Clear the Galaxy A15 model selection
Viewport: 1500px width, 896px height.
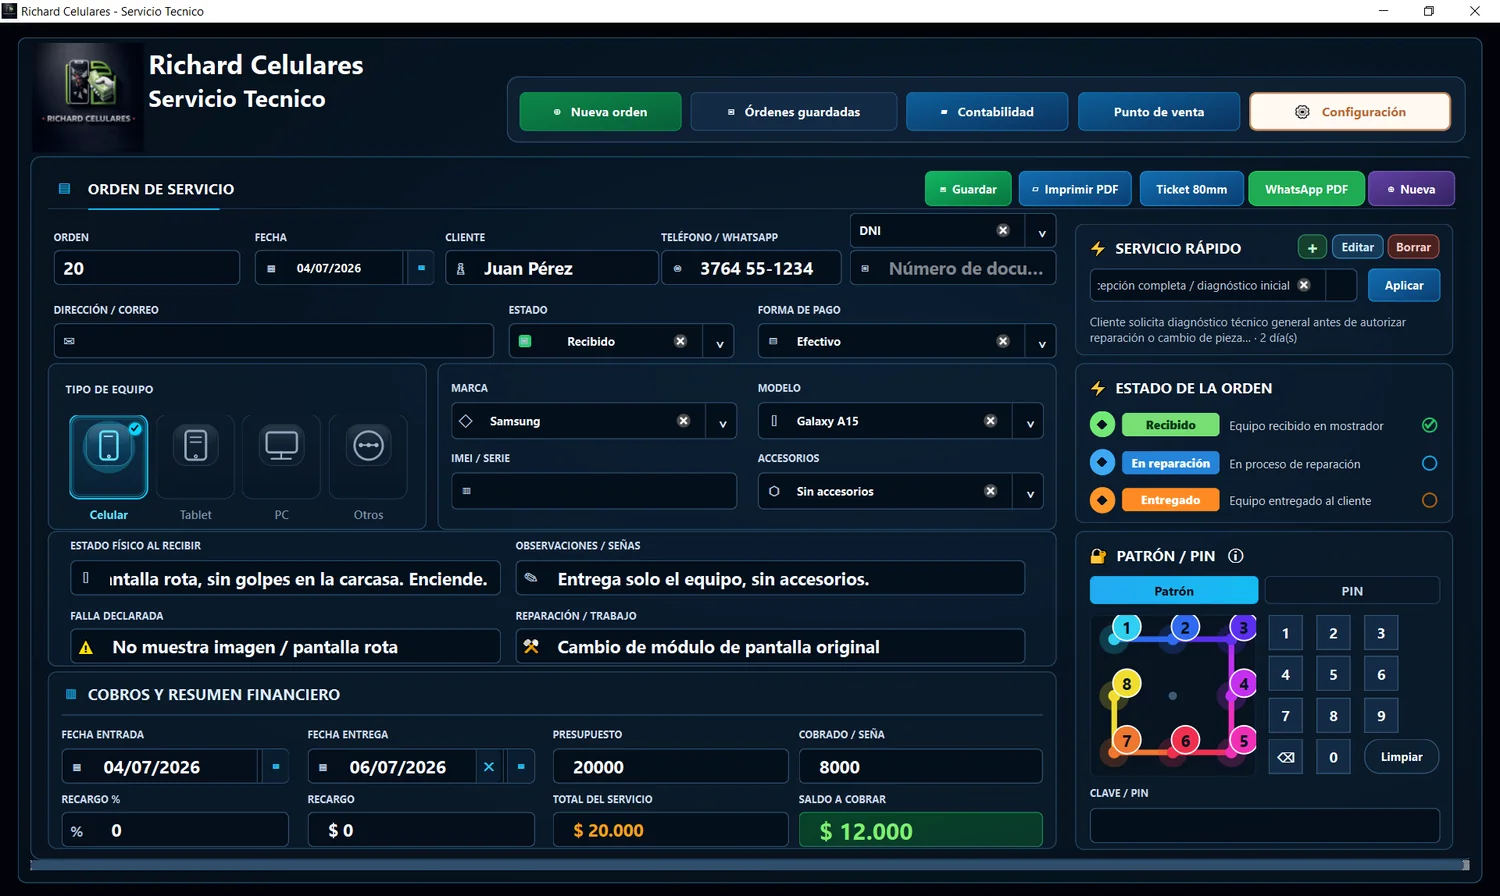pos(990,421)
